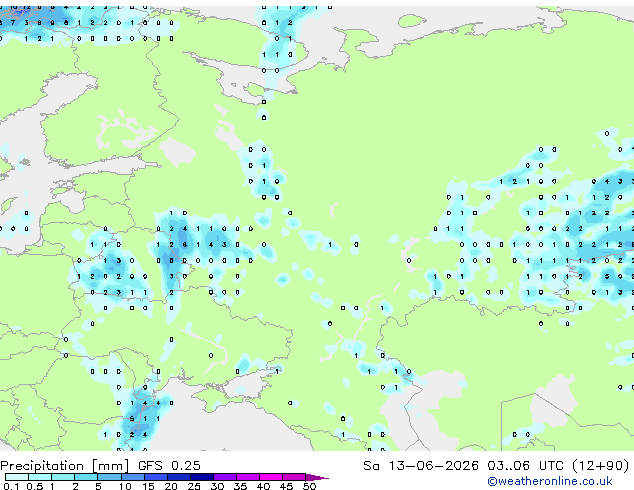Pick the 5 to 10 mm legend swatch
Viewport: 634px width, 490px height.
click(110, 477)
